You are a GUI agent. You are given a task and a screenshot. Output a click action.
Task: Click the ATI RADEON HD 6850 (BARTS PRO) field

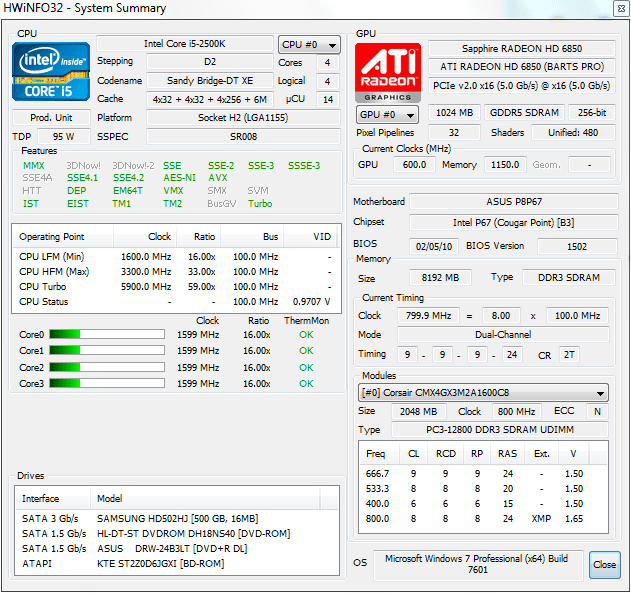(x=522, y=66)
